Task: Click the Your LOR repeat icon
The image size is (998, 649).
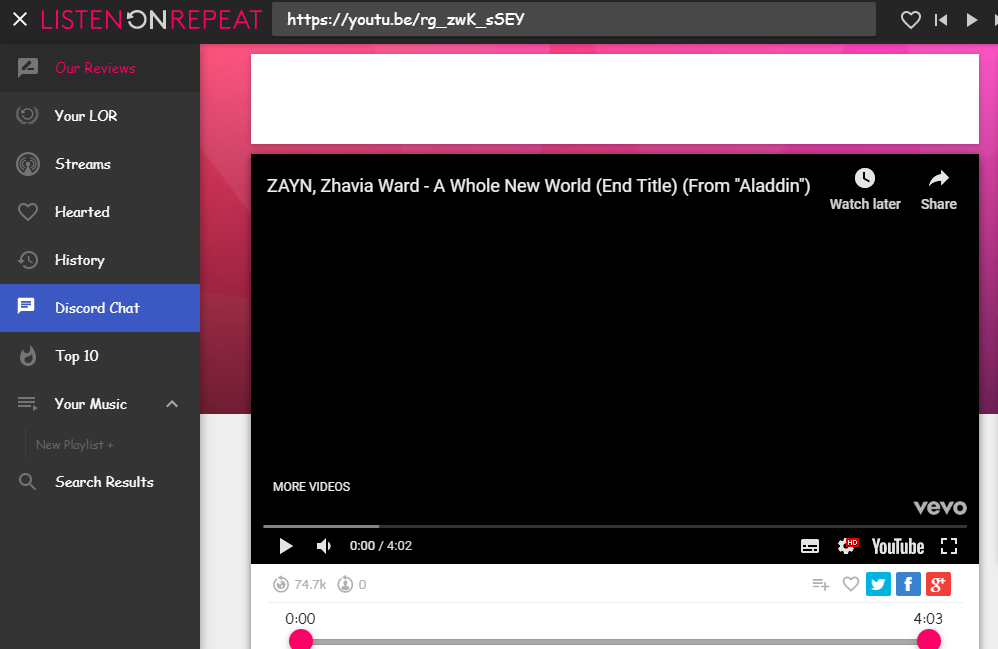Action: point(27,115)
